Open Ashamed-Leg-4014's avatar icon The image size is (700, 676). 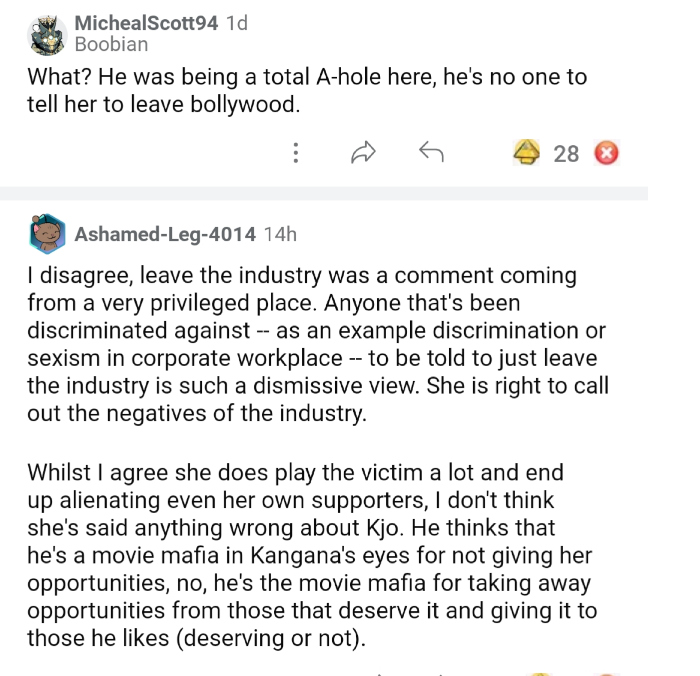click(x=46, y=234)
